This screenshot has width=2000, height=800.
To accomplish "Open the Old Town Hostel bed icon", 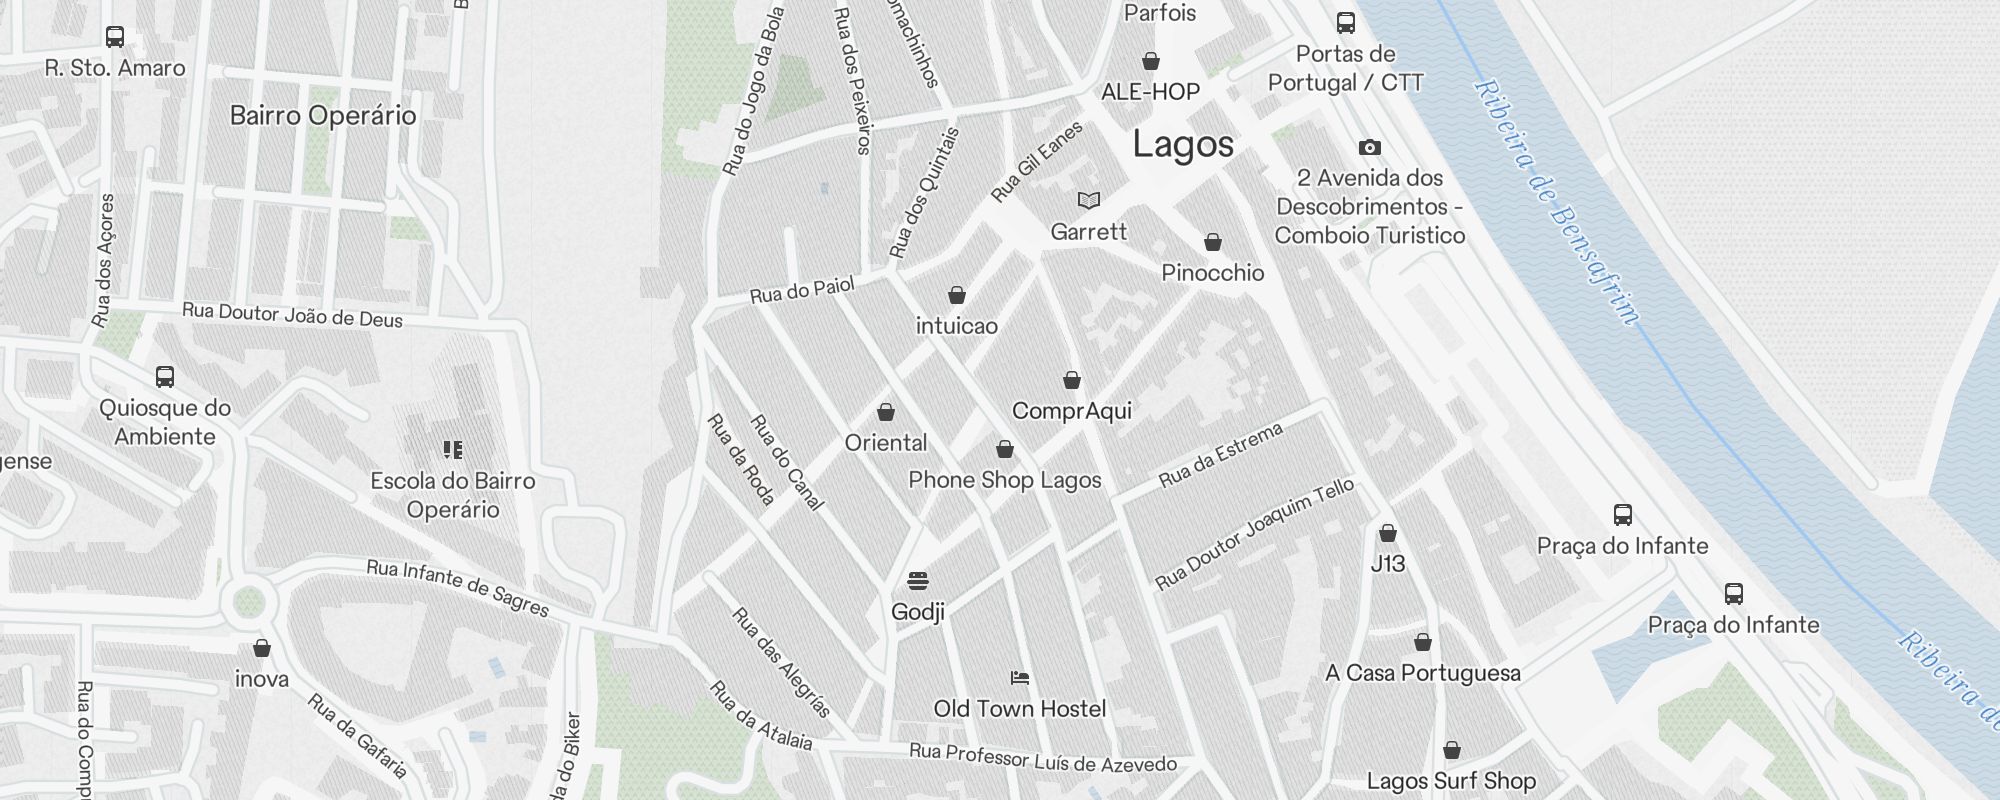I will [1020, 678].
